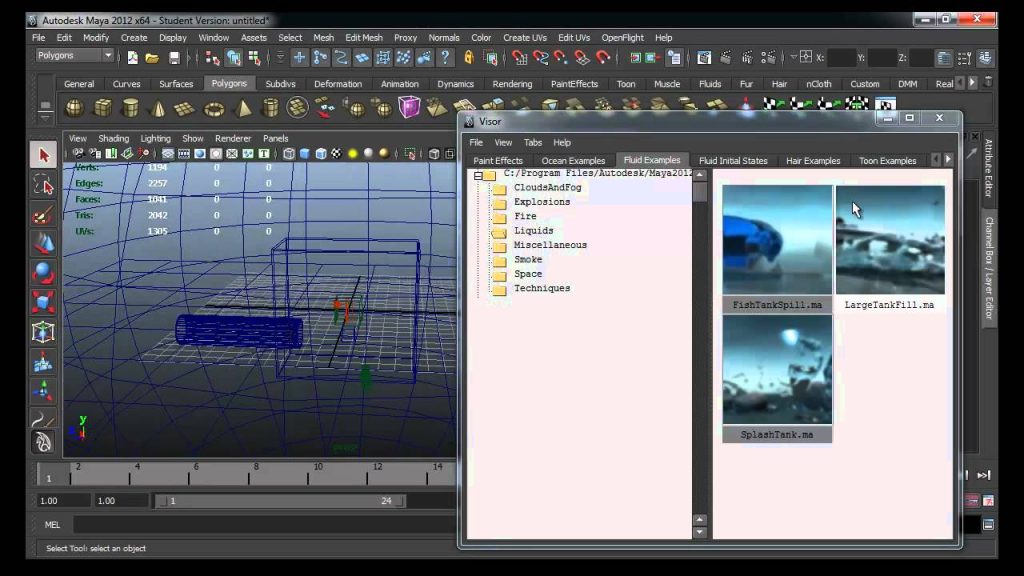Image resolution: width=1024 pixels, height=576 pixels.
Task: Click the time range slider bar
Action: [280, 501]
